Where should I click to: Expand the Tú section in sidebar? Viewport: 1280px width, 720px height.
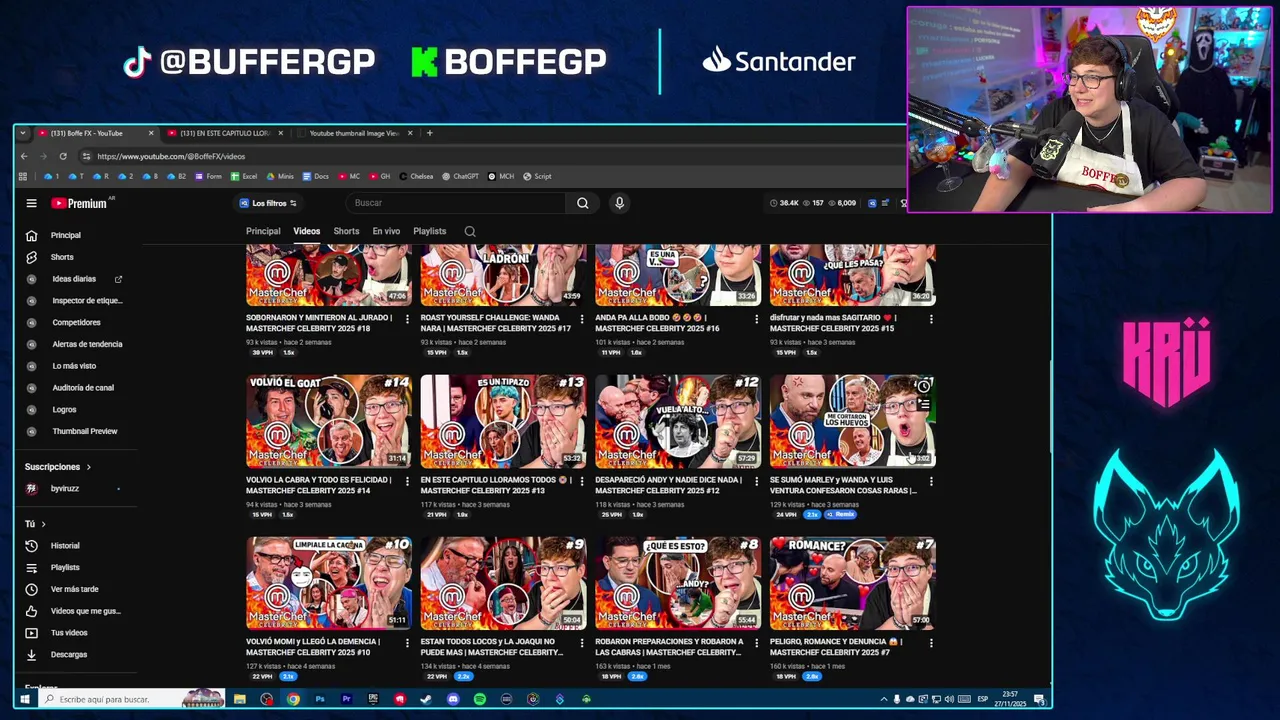pyautogui.click(x=35, y=524)
